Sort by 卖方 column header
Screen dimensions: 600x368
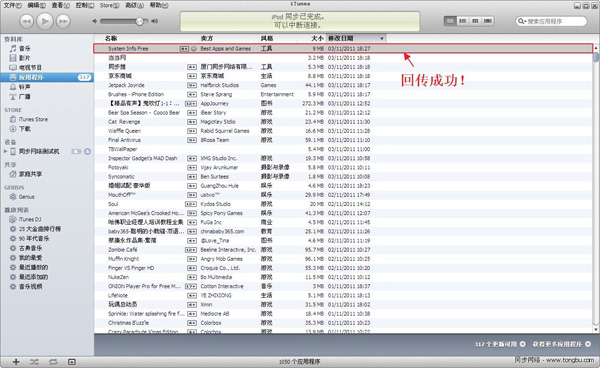[229, 38]
